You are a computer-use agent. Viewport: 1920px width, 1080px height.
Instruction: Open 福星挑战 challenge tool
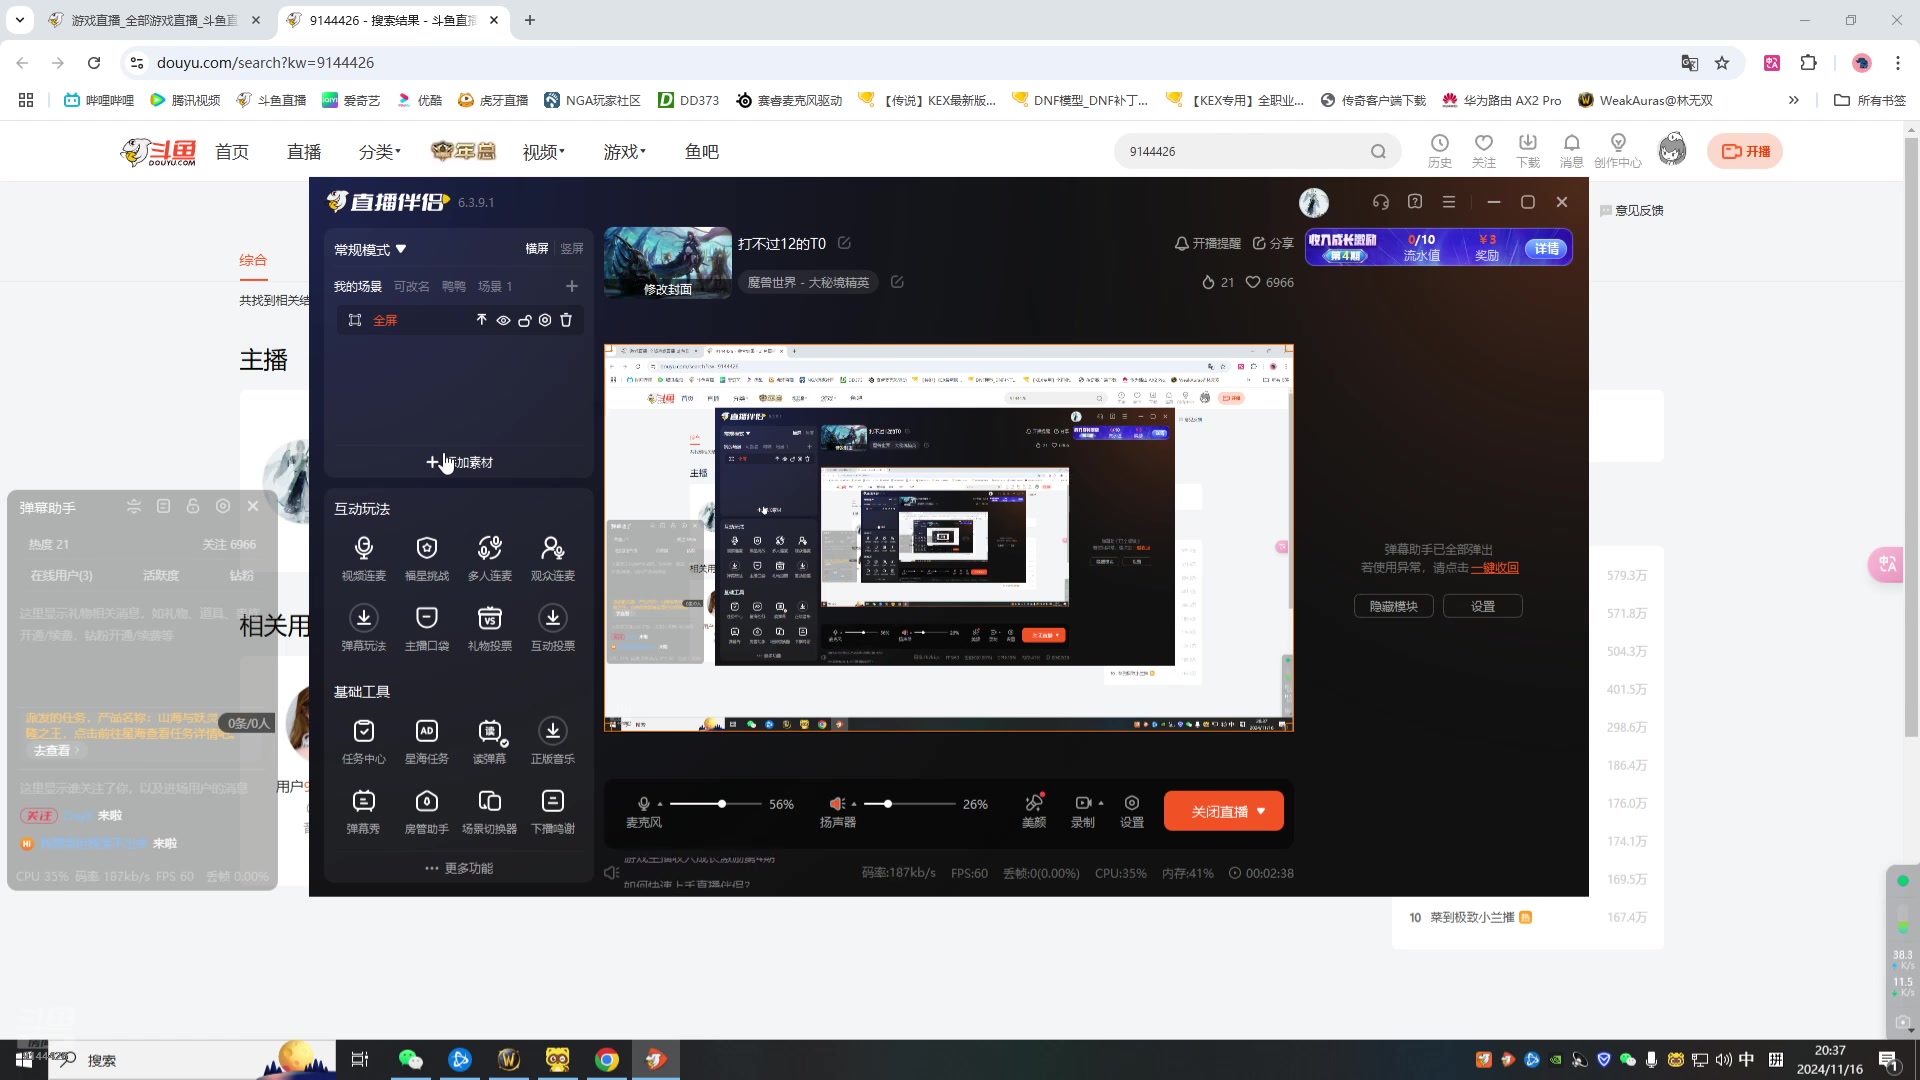click(427, 558)
